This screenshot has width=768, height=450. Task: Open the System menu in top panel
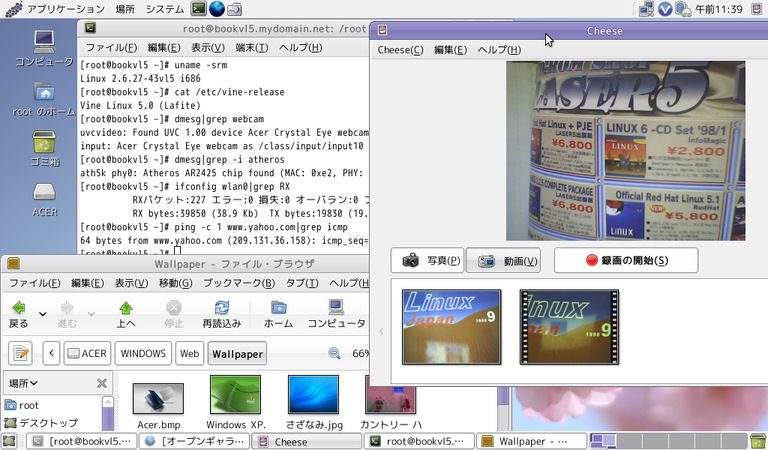coord(165,9)
